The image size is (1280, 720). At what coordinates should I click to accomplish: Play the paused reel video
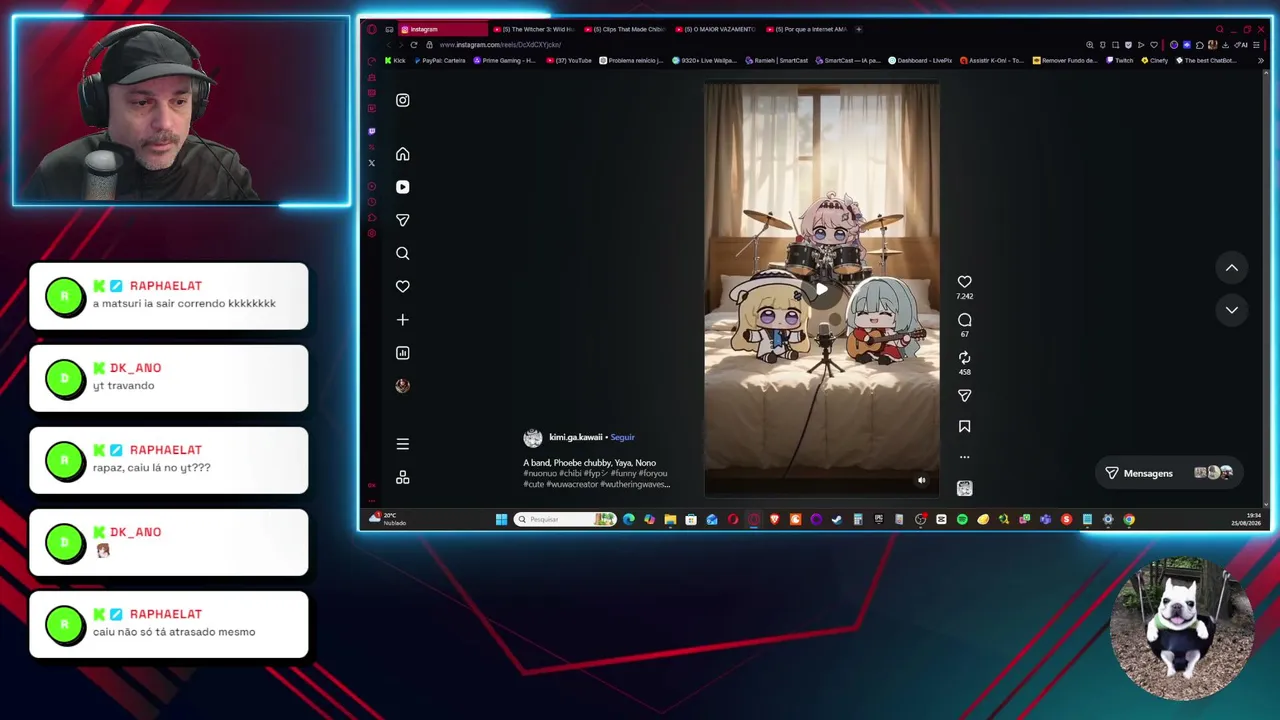tap(821, 290)
